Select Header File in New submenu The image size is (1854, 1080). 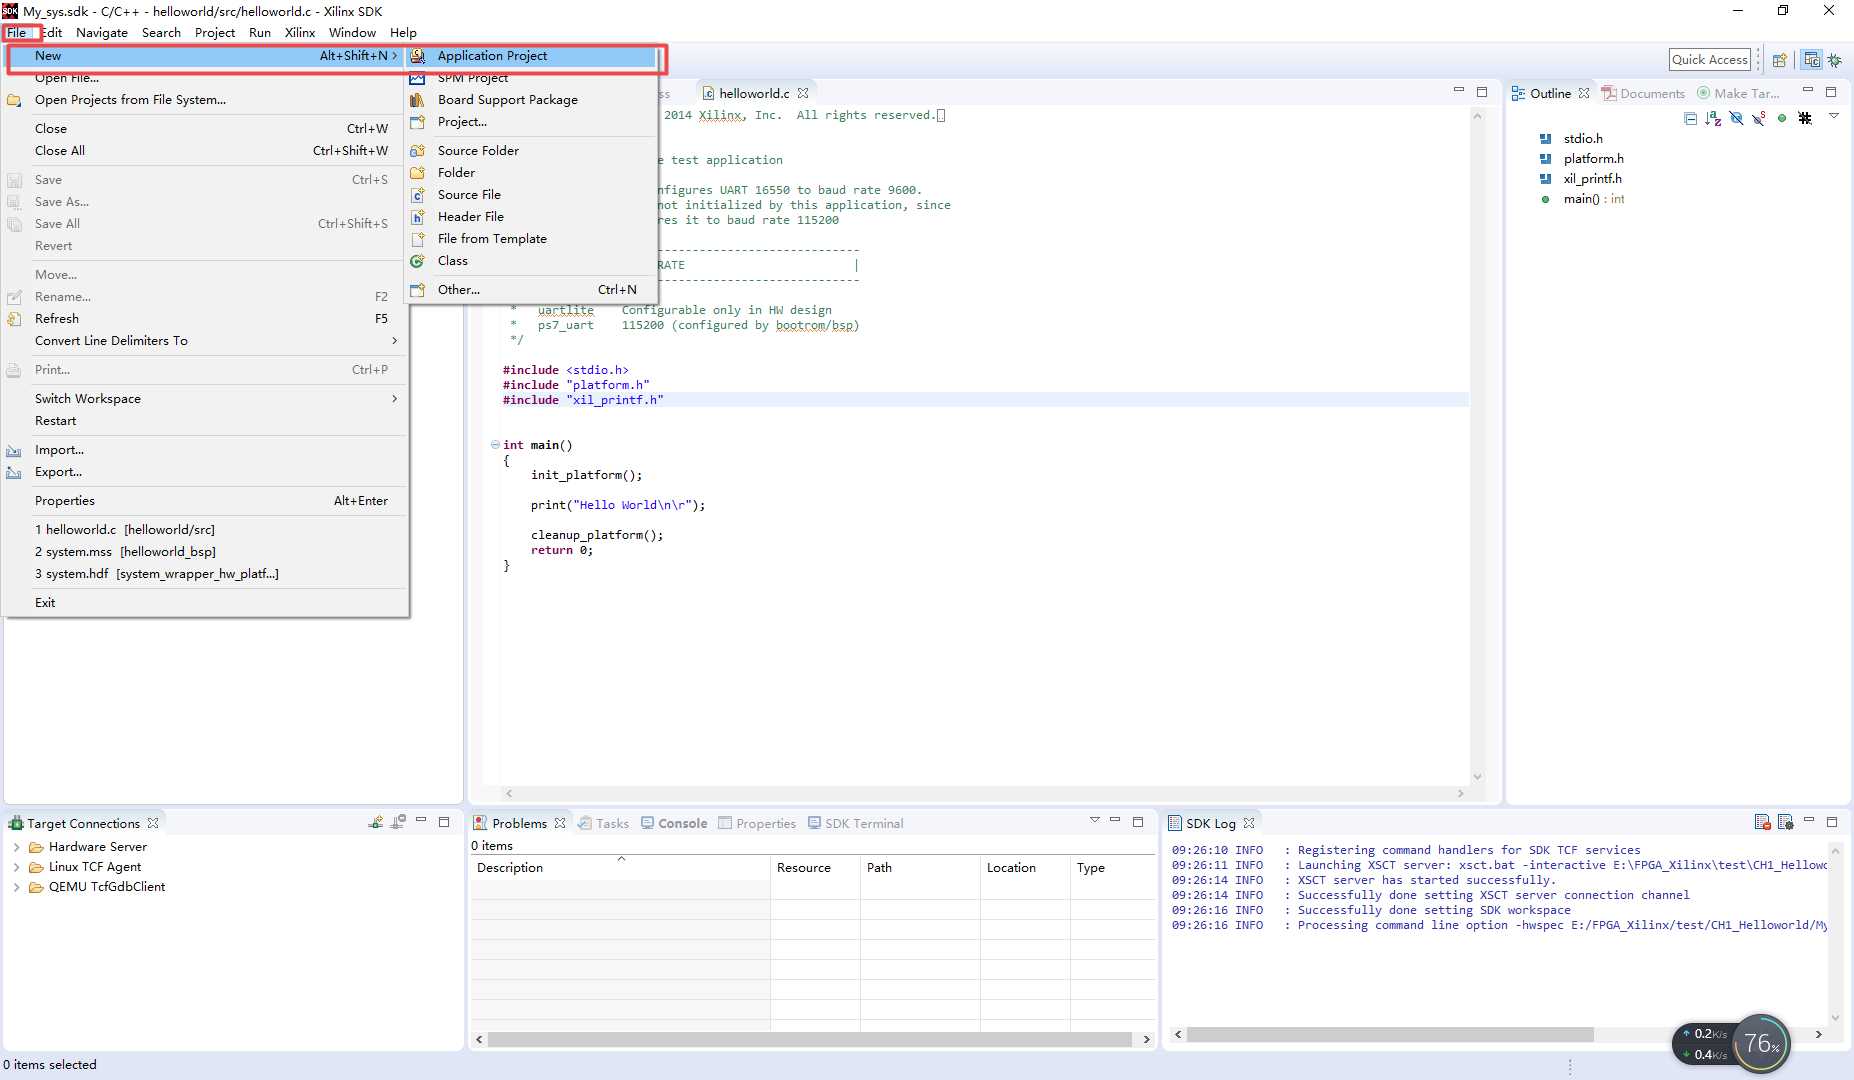point(531,217)
